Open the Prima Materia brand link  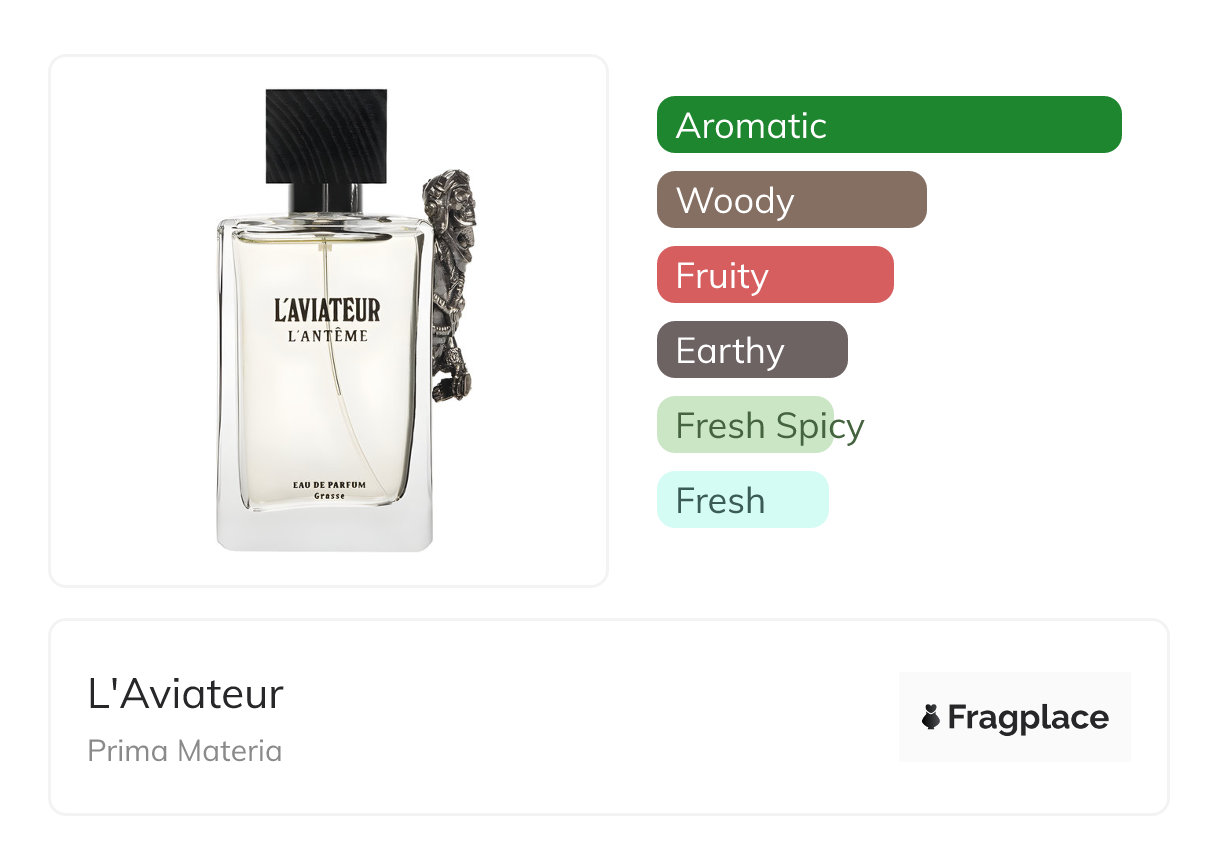coord(185,751)
